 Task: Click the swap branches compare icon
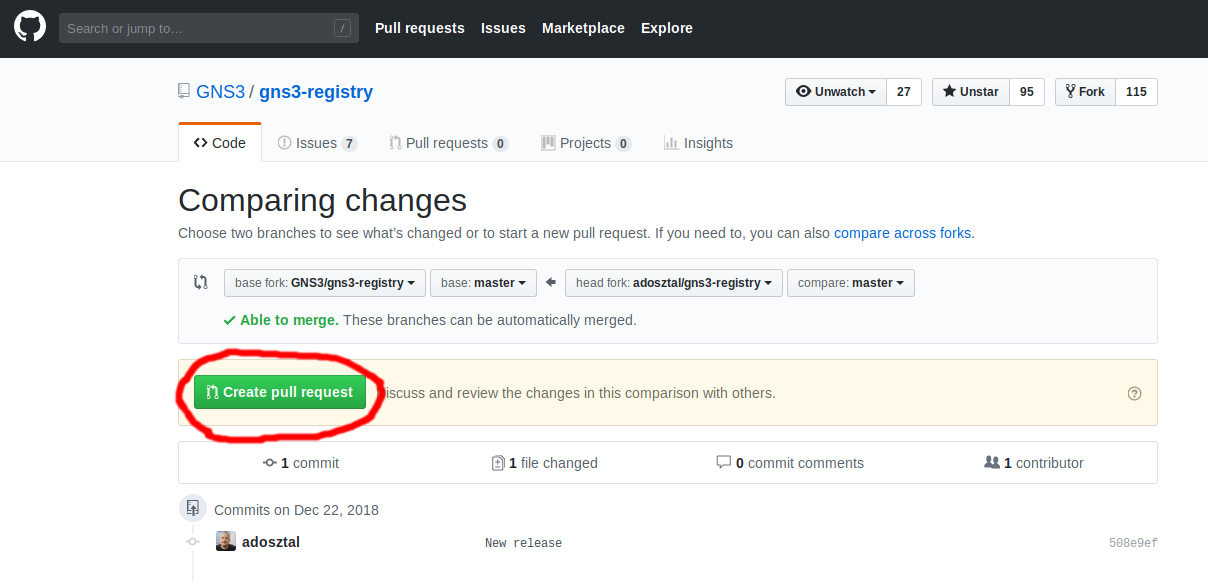coord(201,283)
